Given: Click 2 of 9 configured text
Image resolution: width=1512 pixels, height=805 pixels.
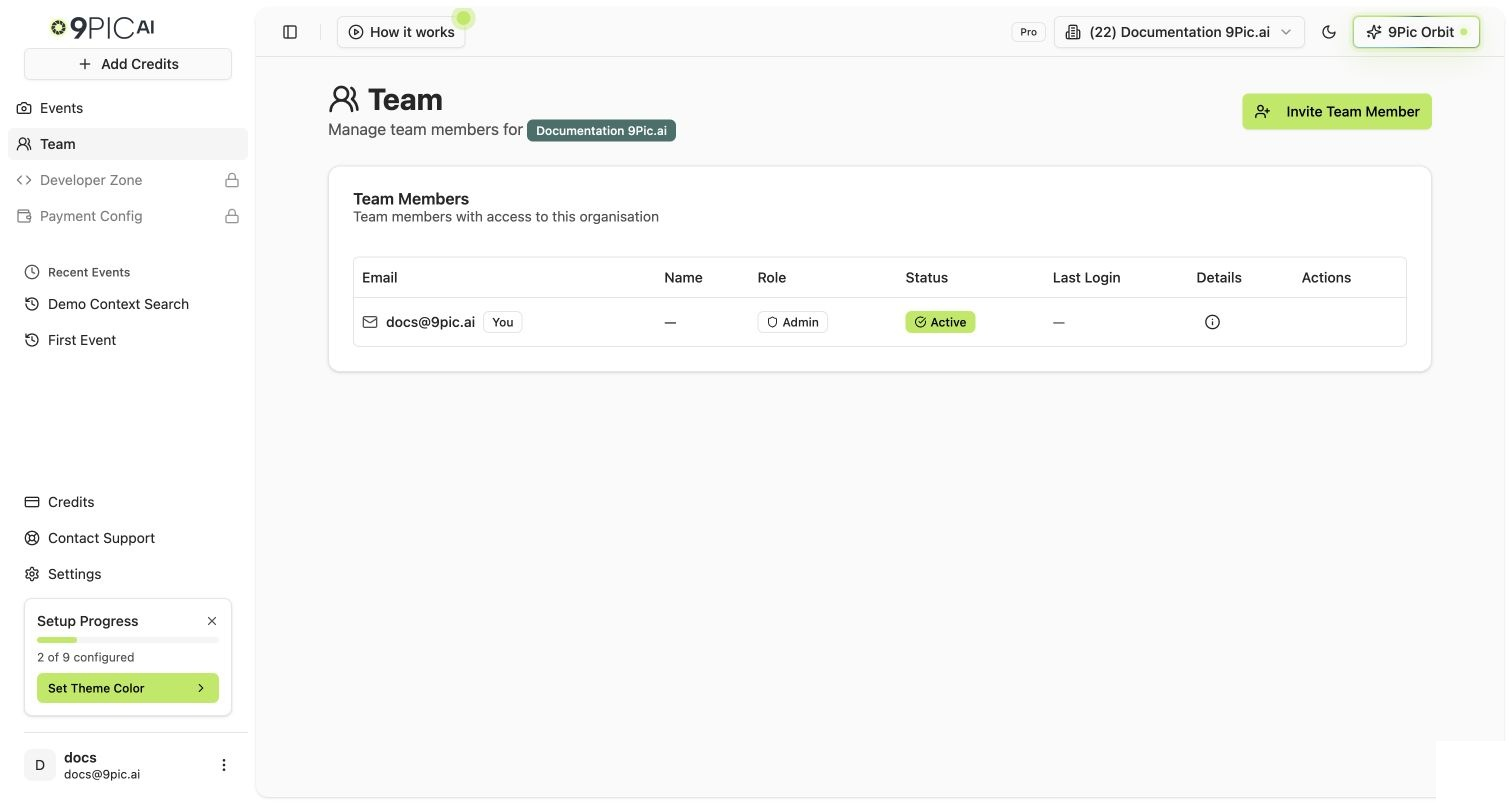Looking at the screenshot, I should click(86, 657).
